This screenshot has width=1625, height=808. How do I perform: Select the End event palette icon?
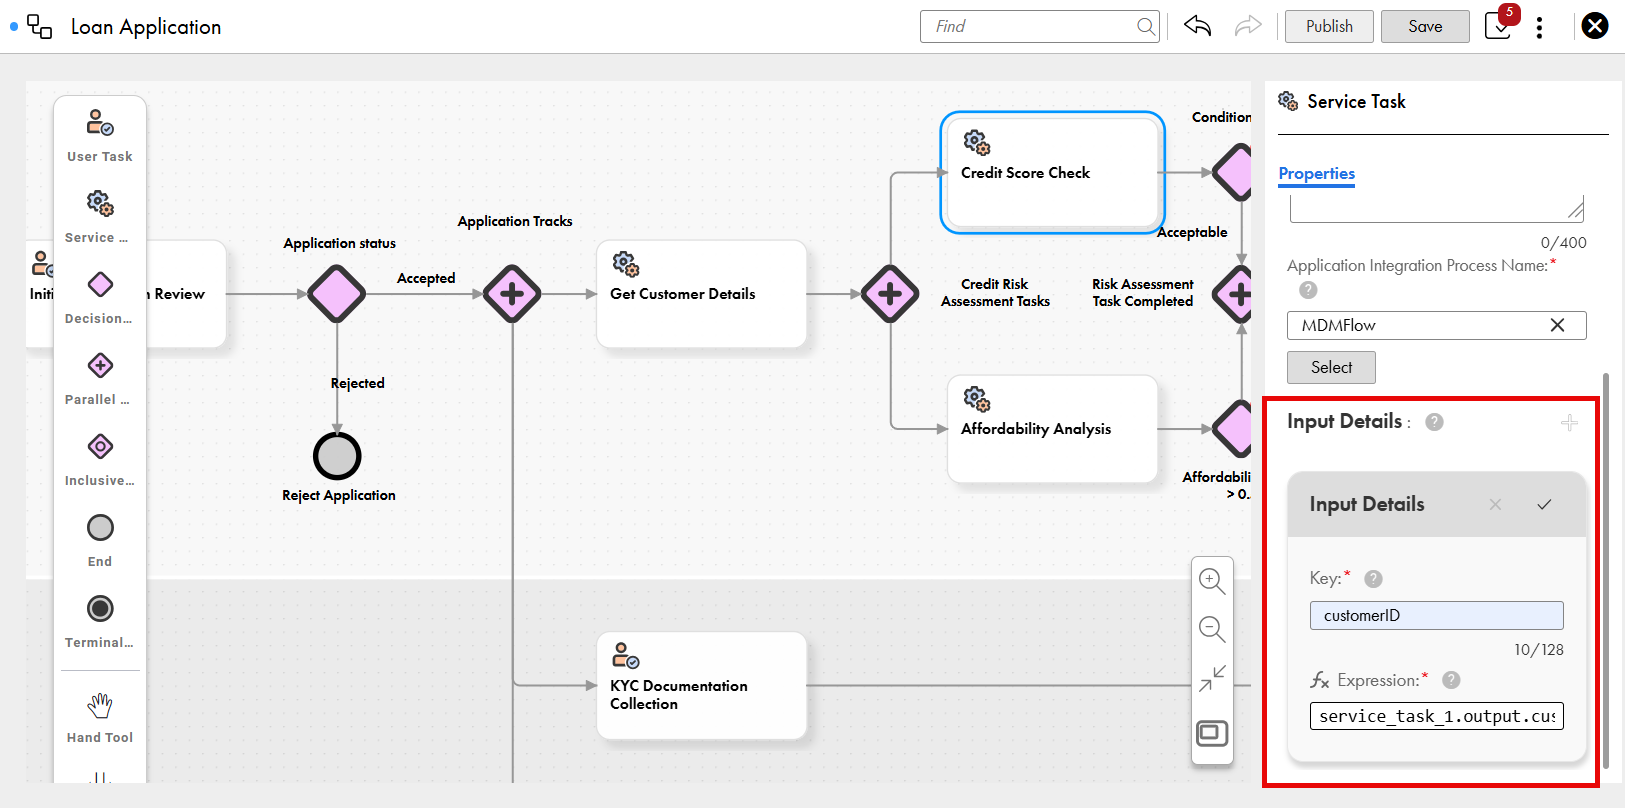coord(100,527)
